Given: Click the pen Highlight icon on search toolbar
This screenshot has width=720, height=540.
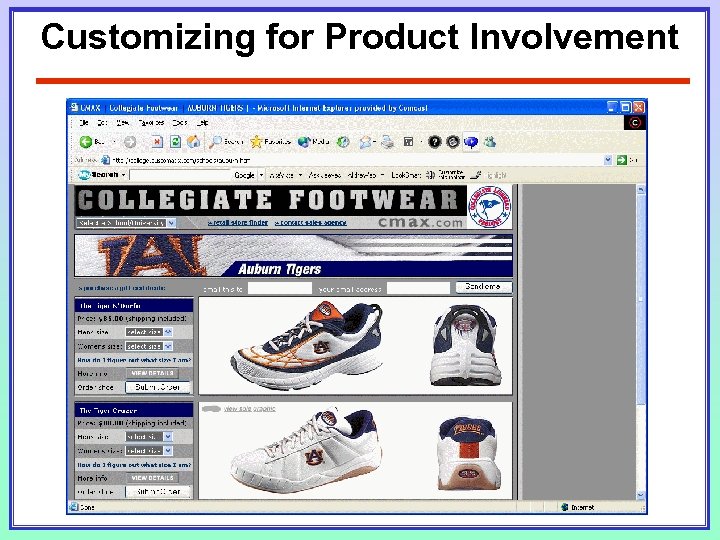Looking at the screenshot, I should (x=477, y=175).
